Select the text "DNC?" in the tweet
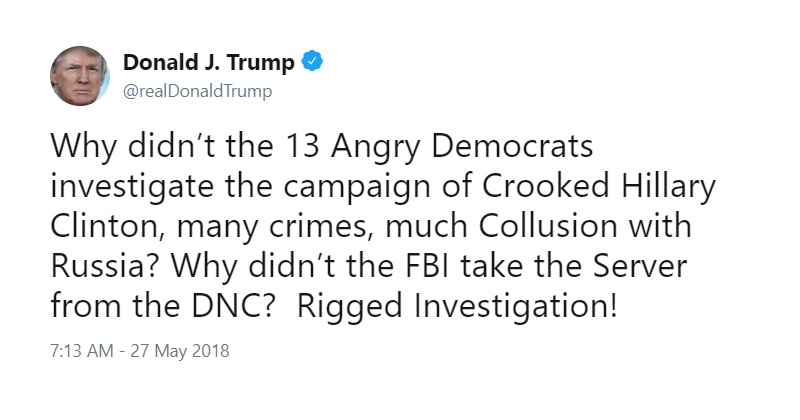Image resolution: width=800 pixels, height=420 pixels. tap(234, 306)
